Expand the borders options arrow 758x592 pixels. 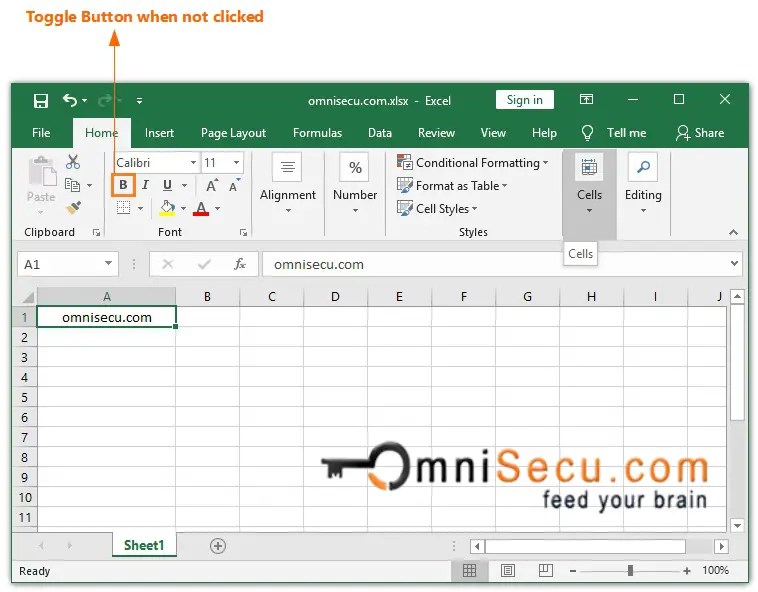tap(140, 208)
